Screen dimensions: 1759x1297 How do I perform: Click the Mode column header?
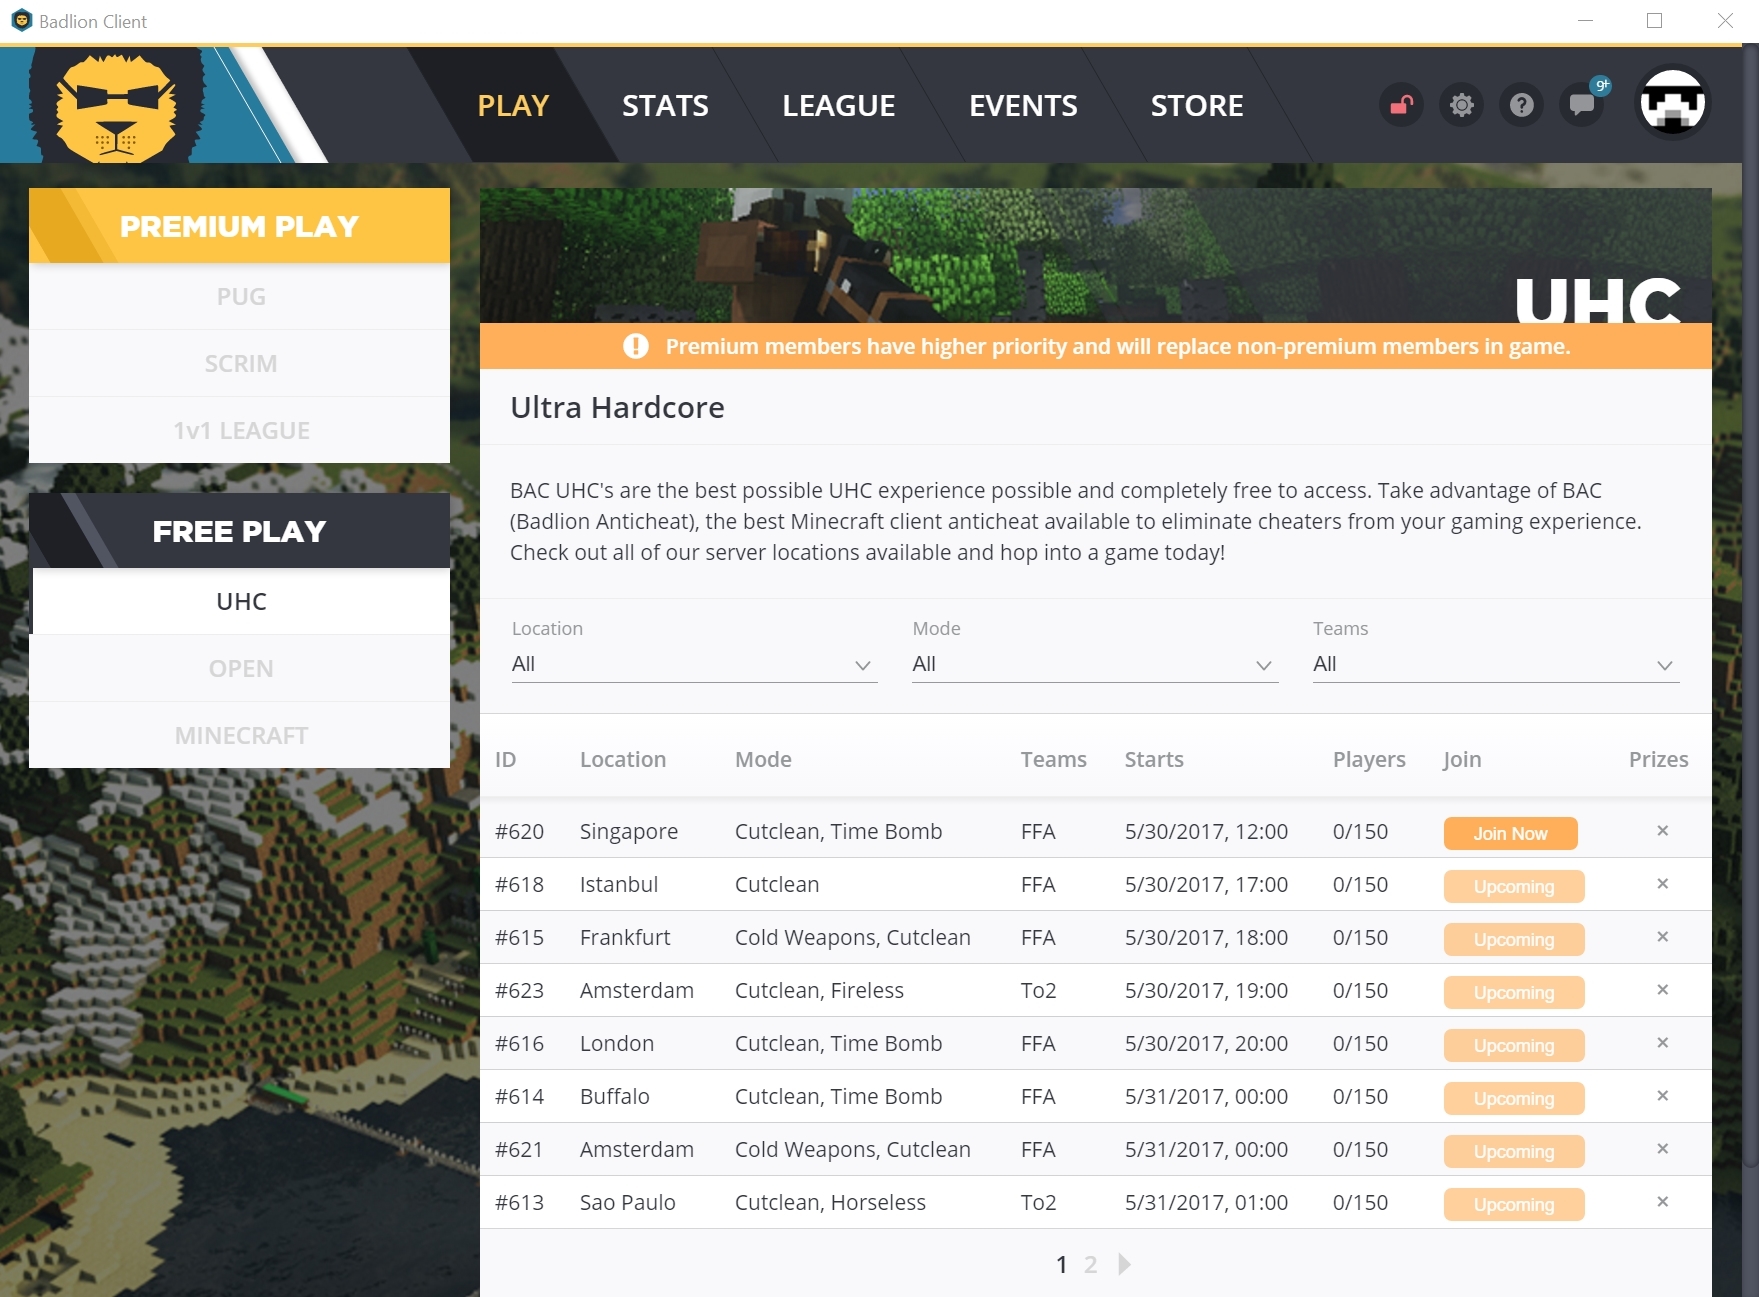[763, 759]
